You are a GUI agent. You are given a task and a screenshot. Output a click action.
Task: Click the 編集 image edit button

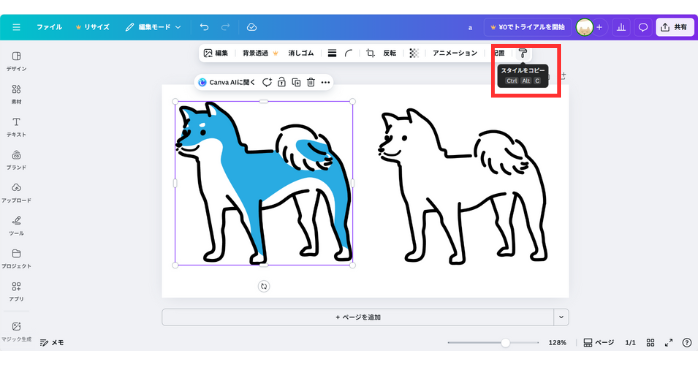click(x=215, y=53)
